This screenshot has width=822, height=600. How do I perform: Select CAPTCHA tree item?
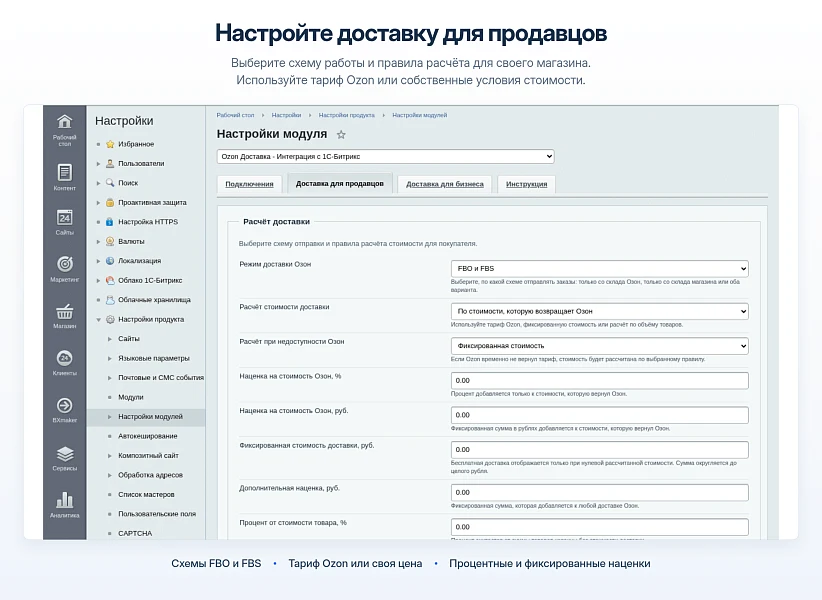135,533
